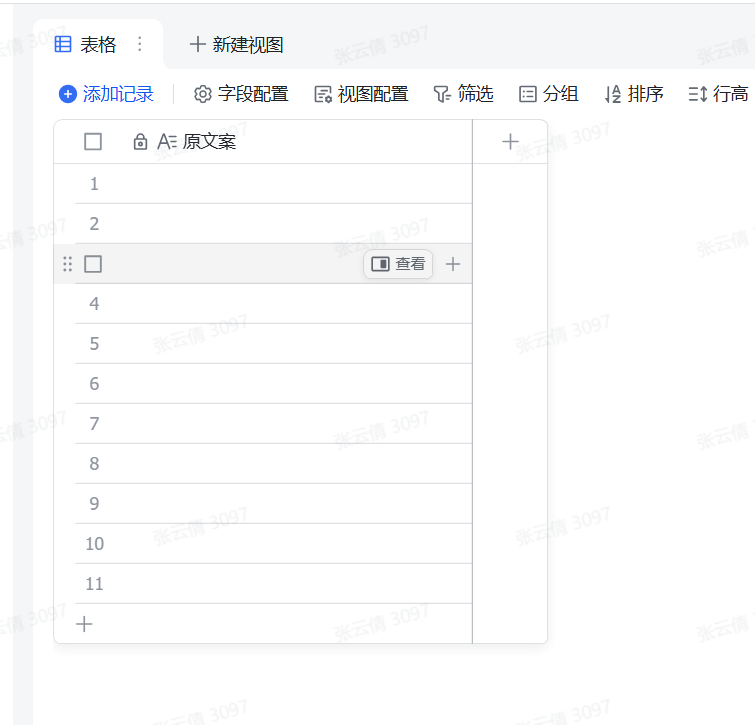The image size is (755, 725).
Task: Select row number 7
Action: [94, 424]
